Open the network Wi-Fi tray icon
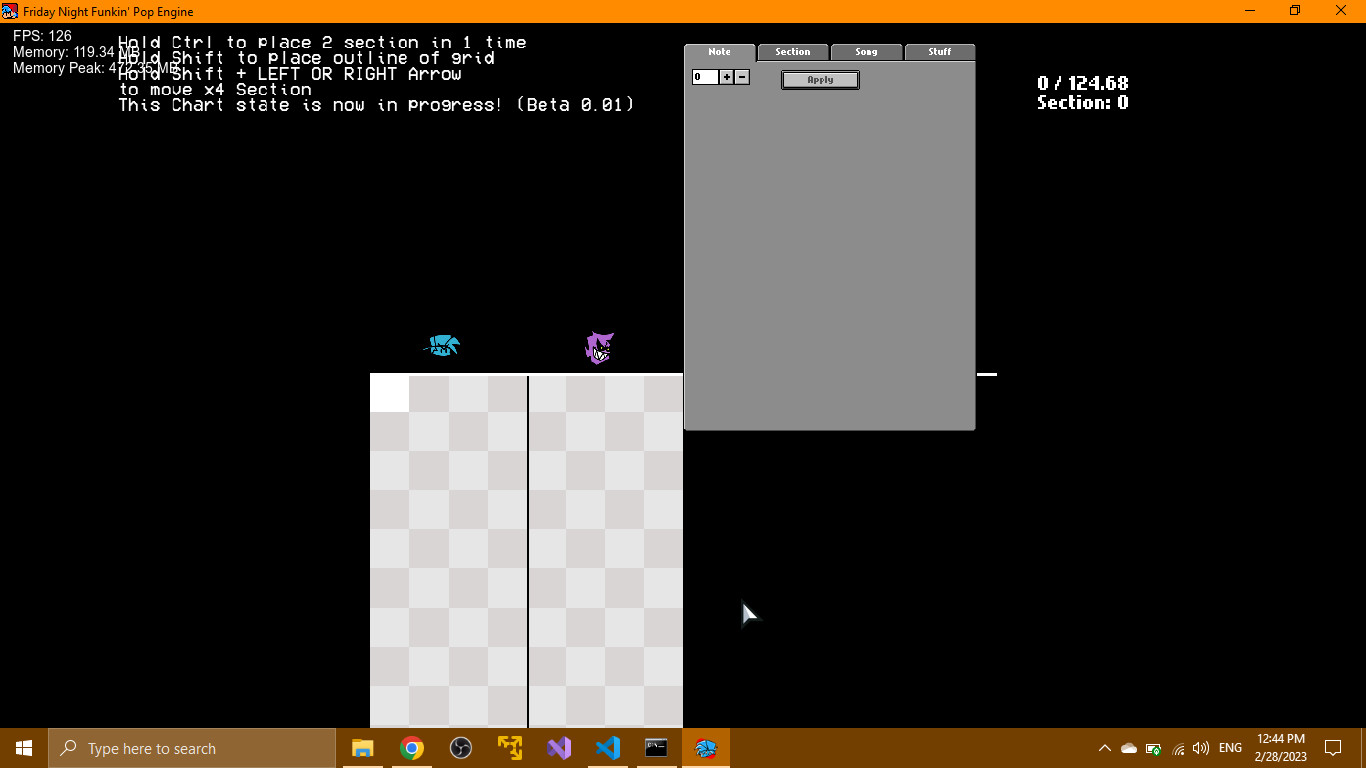 pyautogui.click(x=1178, y=748)
